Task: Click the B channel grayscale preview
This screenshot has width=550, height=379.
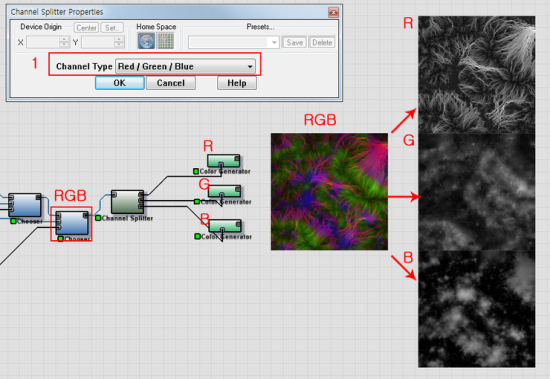Action: pyautogui.click(x=477, y=309)
